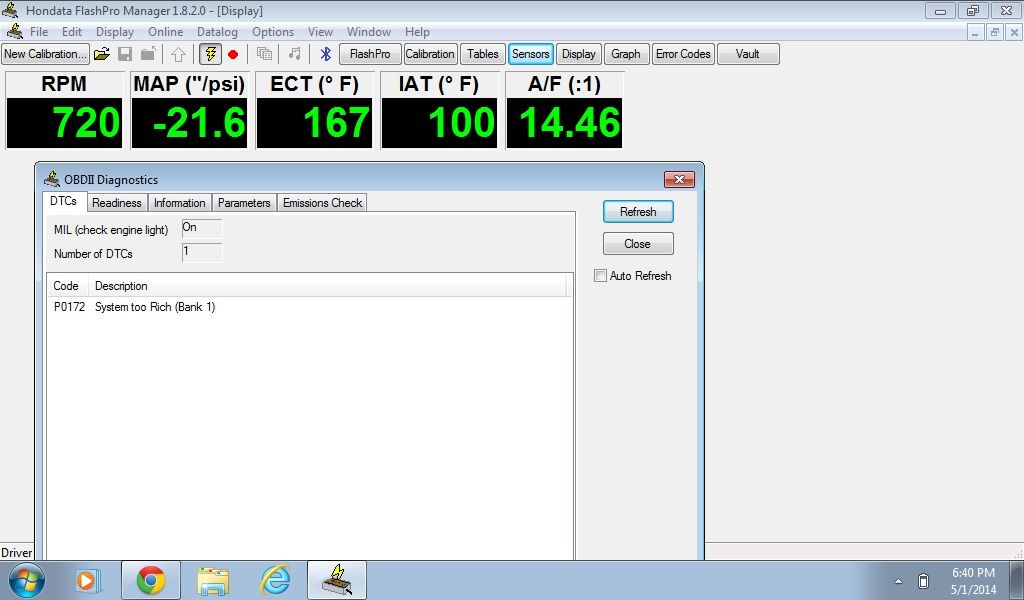
Task: Click the New Calibration button
Action: (45, 54)
